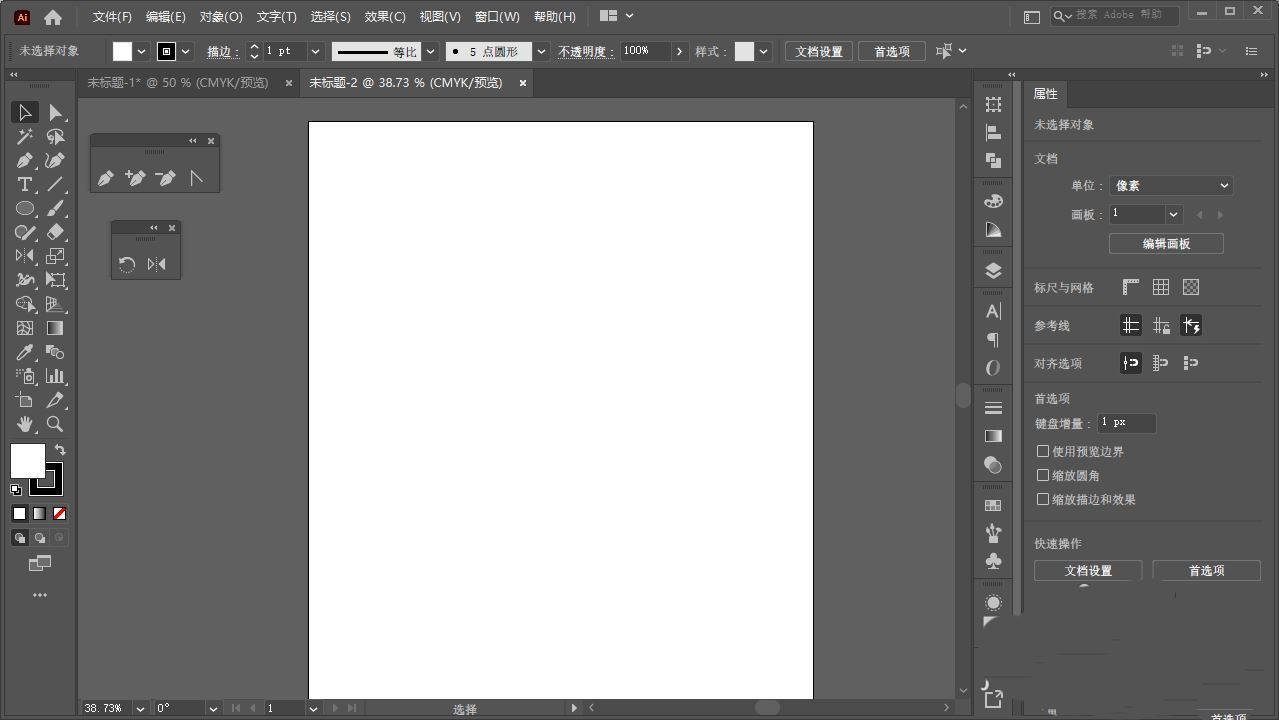Screen dimensions: 1279x720
Task: Expand opacity slider arrow beside 100%
Action: (x=680, y=51)
